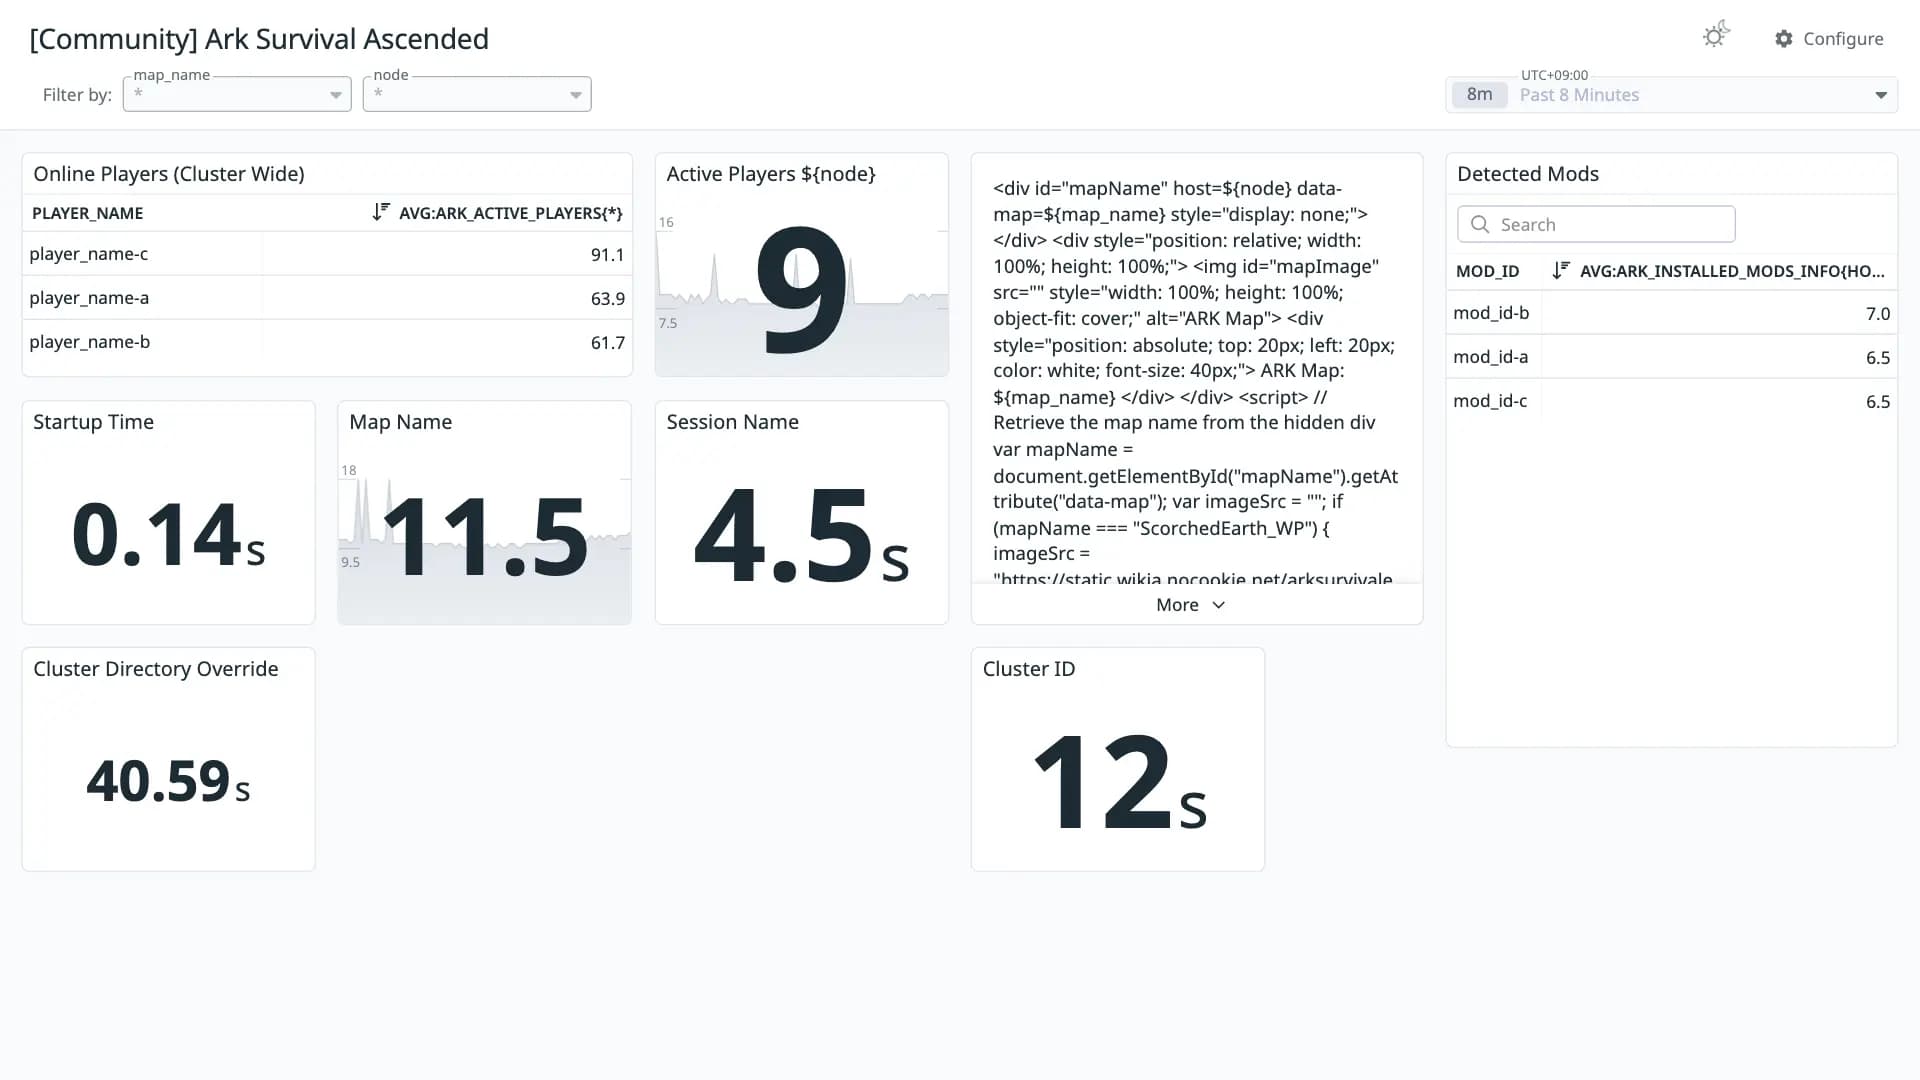Viewport: 1920px width, 1080px height.
Task: Click the 7.0 value in Detected Mods
Action: pos(1878,314)
